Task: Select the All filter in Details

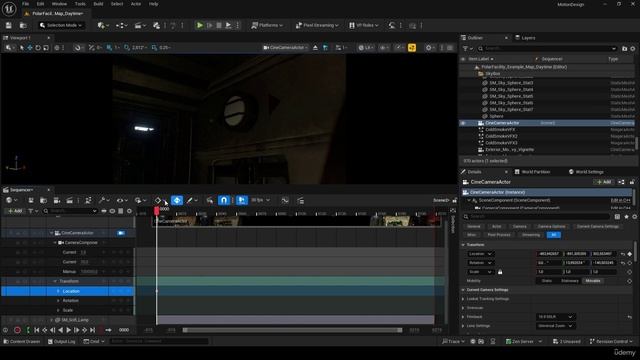Action: 553,235
